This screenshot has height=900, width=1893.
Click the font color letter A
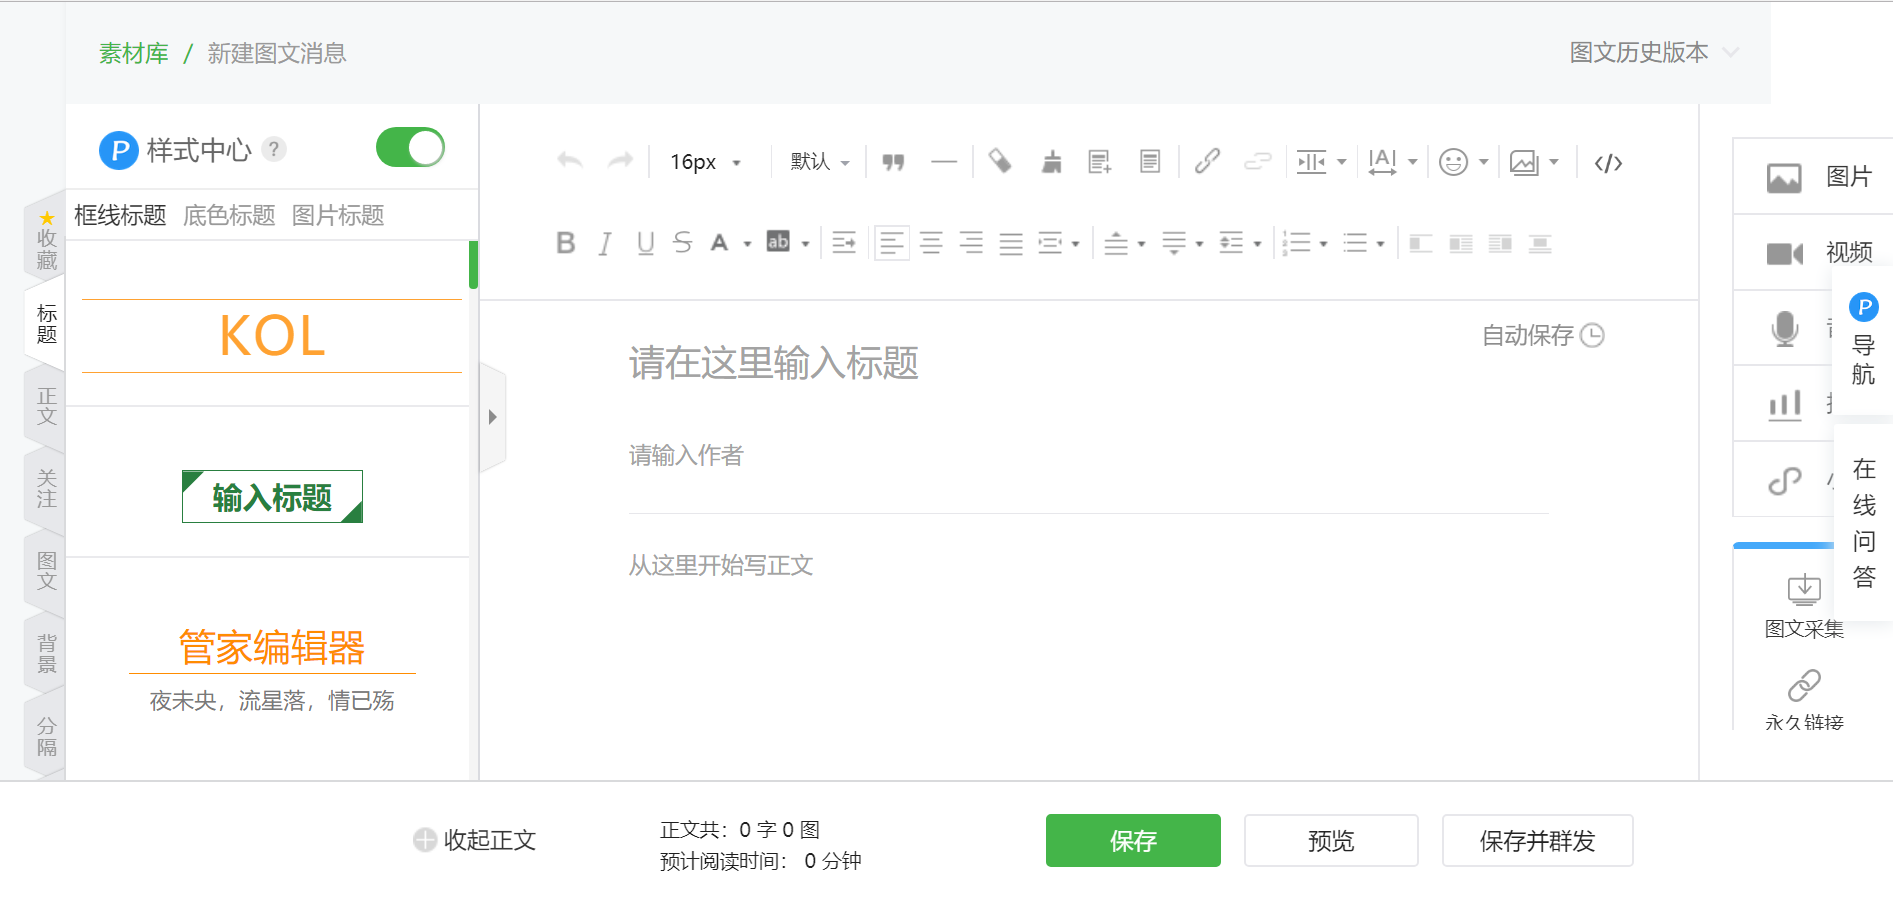(x=719, y=243)
